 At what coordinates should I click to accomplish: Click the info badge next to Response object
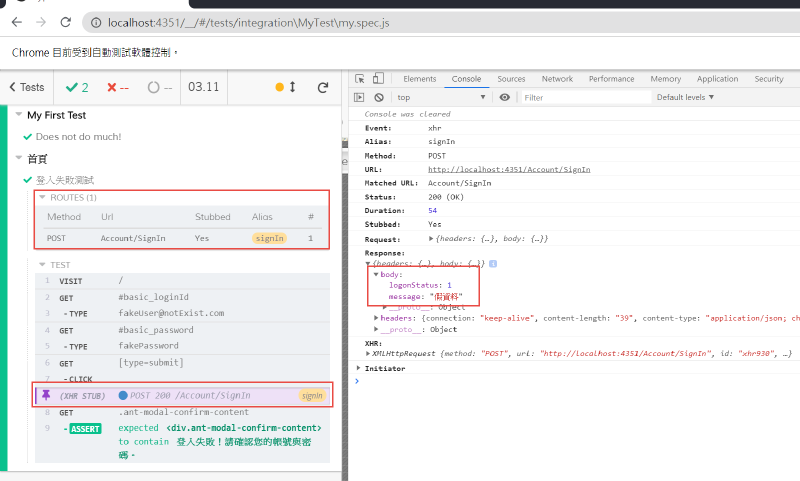click(493, 264)
